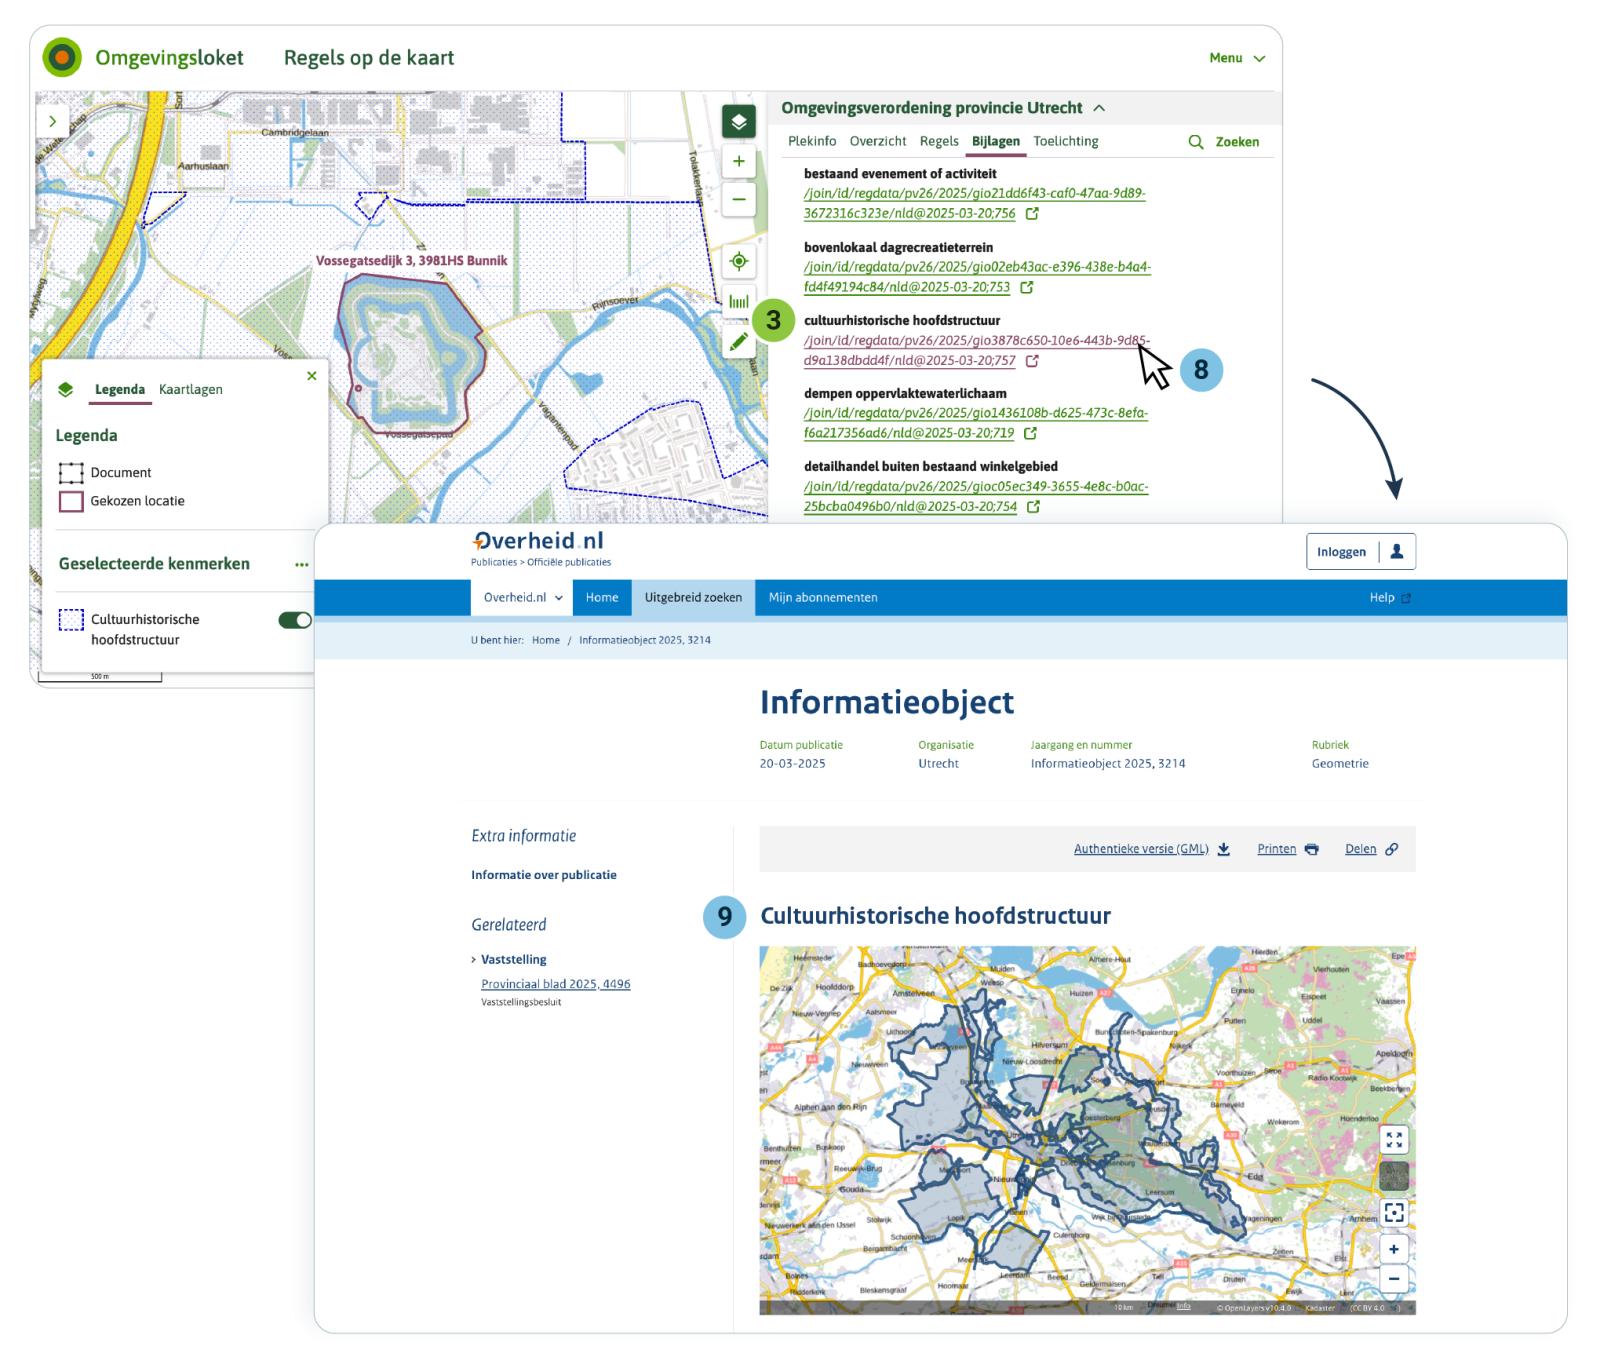
Task: Switch to the Plekinfo tab
Action: point(812,141)
